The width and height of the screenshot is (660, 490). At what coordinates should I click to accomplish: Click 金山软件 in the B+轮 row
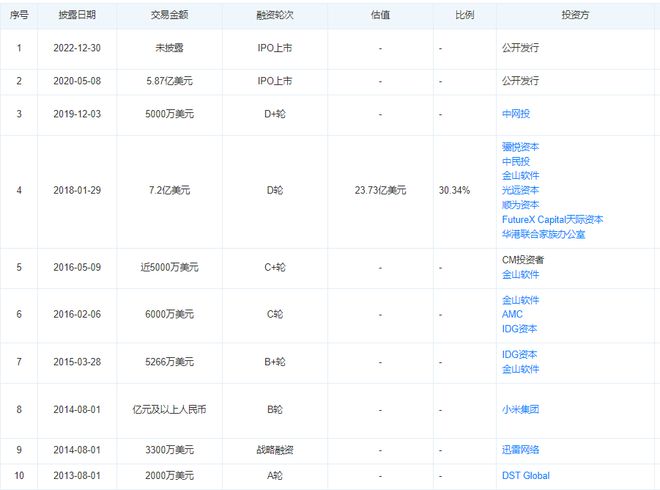(x=520, y=369)
